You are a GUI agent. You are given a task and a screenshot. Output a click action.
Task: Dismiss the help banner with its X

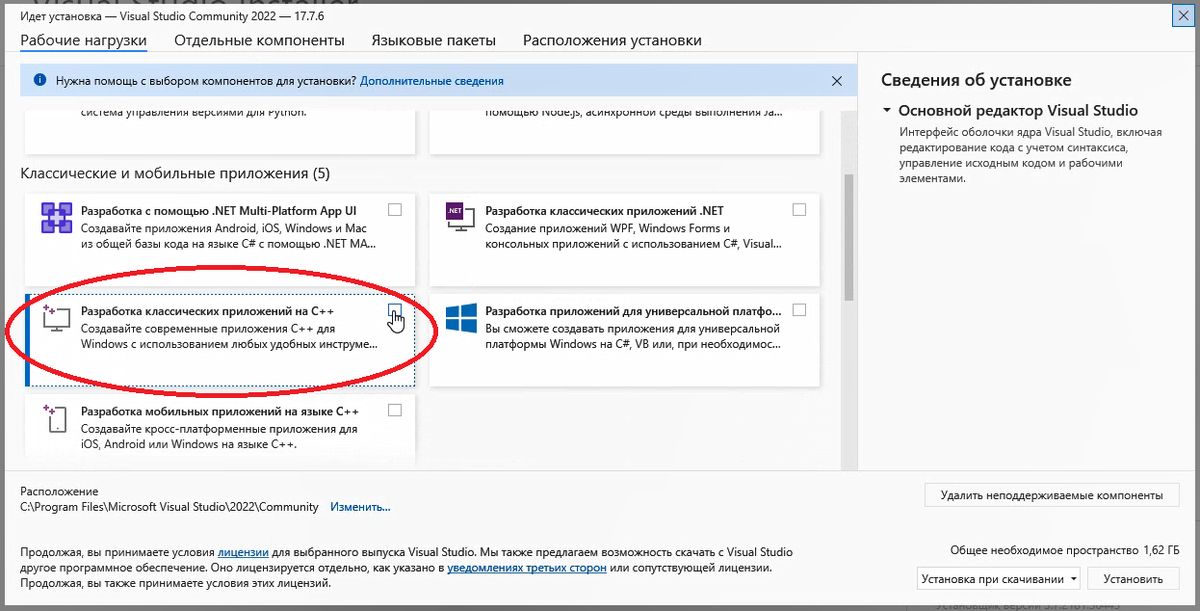(837, 80)
